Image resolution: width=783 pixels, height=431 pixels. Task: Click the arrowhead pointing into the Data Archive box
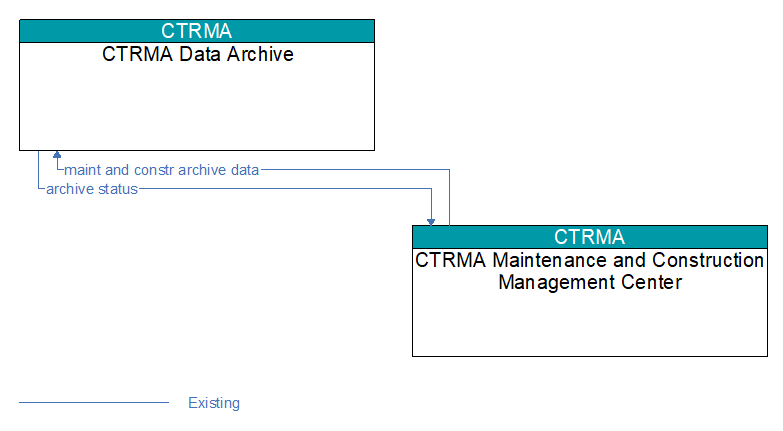(57, 154)
